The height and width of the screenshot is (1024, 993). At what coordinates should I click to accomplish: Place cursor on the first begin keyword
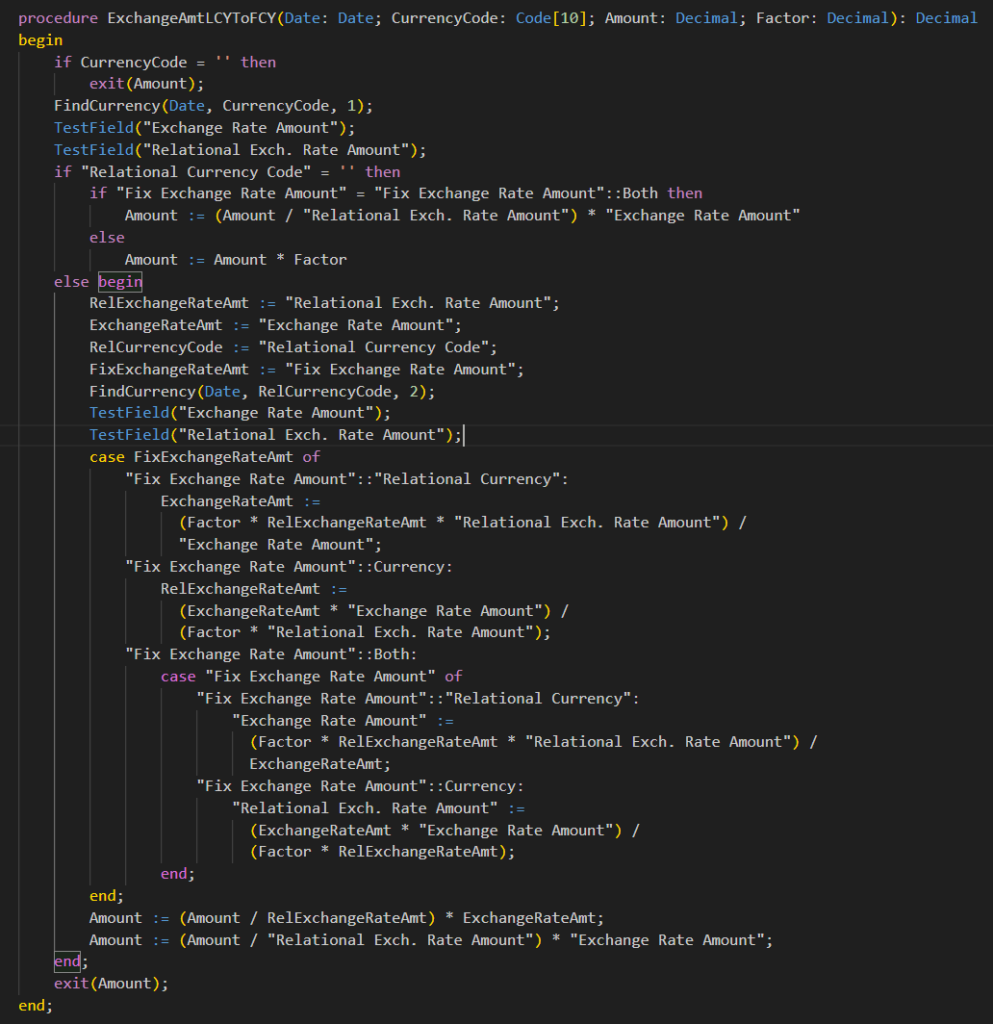40,40
